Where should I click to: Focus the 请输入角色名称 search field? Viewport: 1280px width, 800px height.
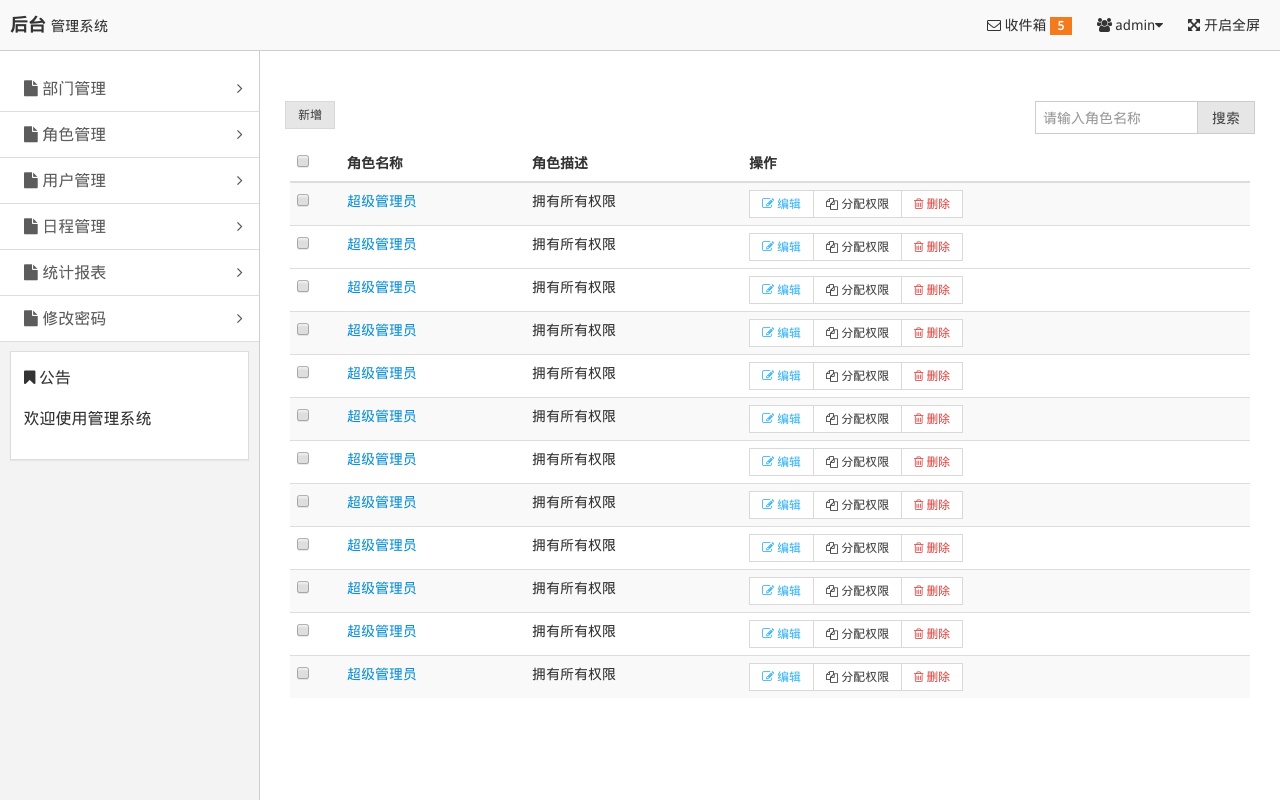(x=1116, y=117)
